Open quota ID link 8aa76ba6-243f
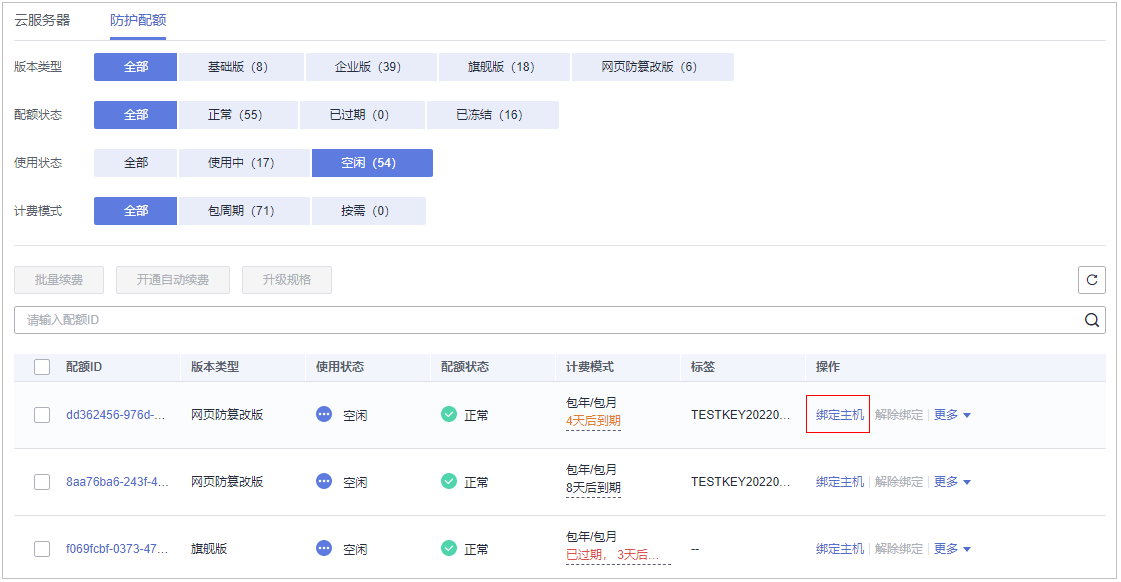The height and width of the screenshot is (582, 1121). pyautogui.click(x=117, y=482)
